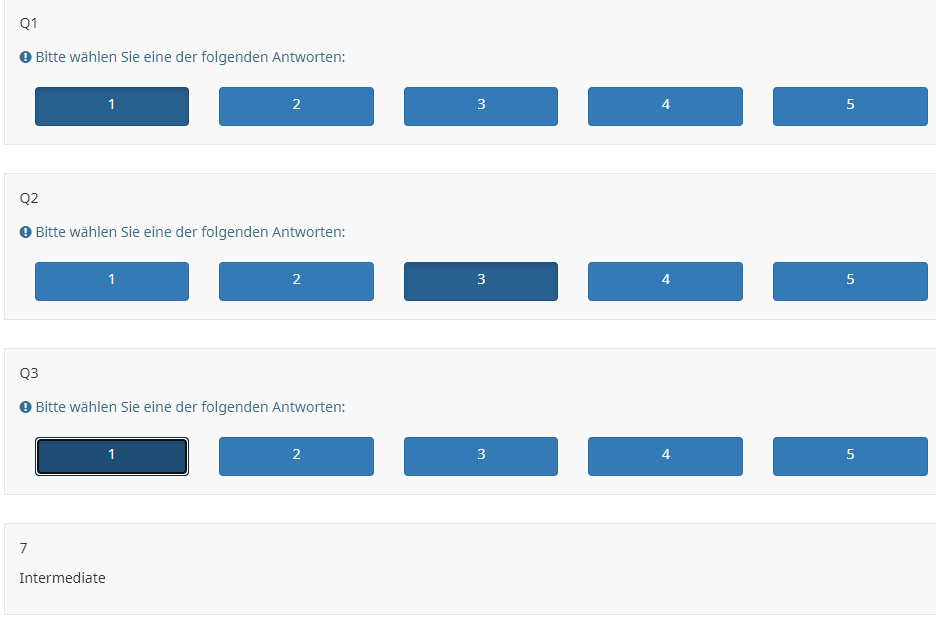Pick option 3 in Q1

pos(481,106)
